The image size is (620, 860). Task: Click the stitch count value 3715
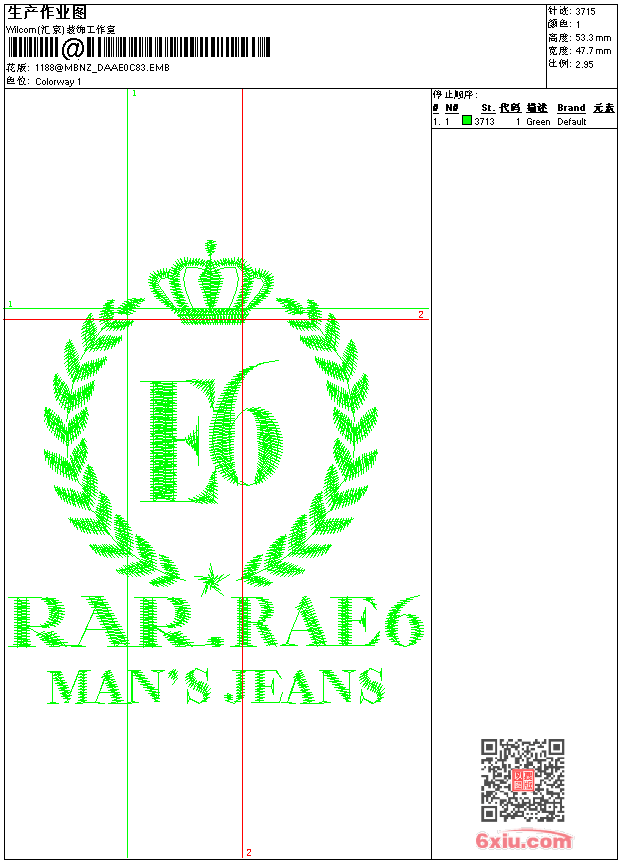pyautogui.click(x=585, y=11)
